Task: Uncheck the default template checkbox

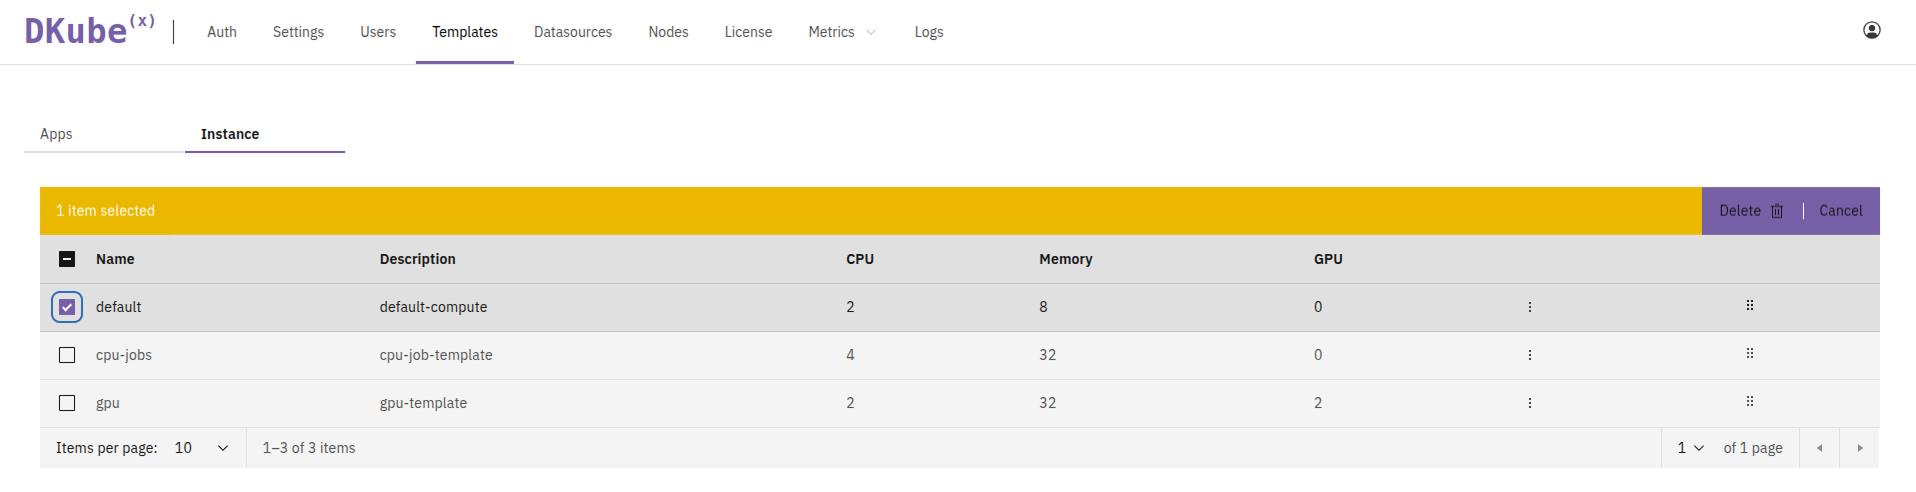Action: point(67,307)
